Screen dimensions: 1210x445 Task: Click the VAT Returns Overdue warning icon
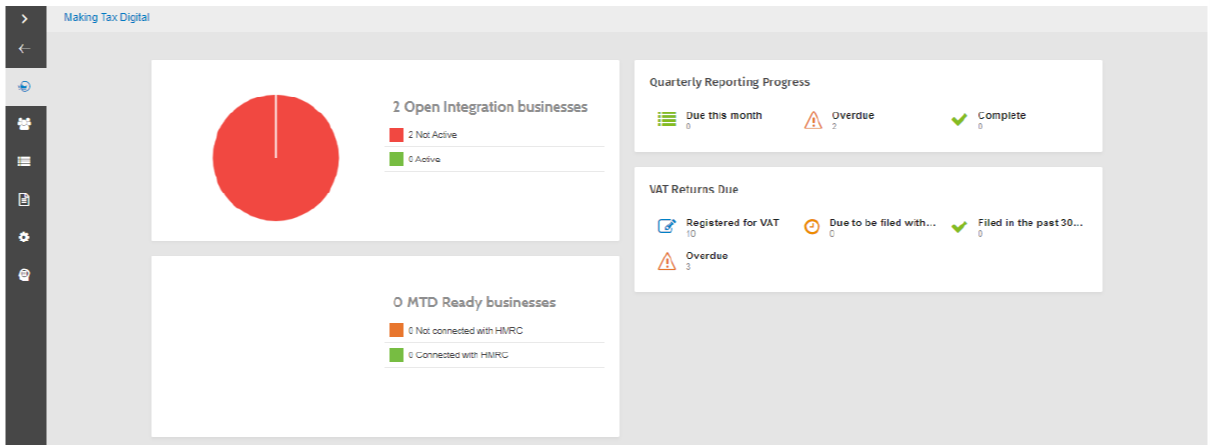click(x=667, y=261)
